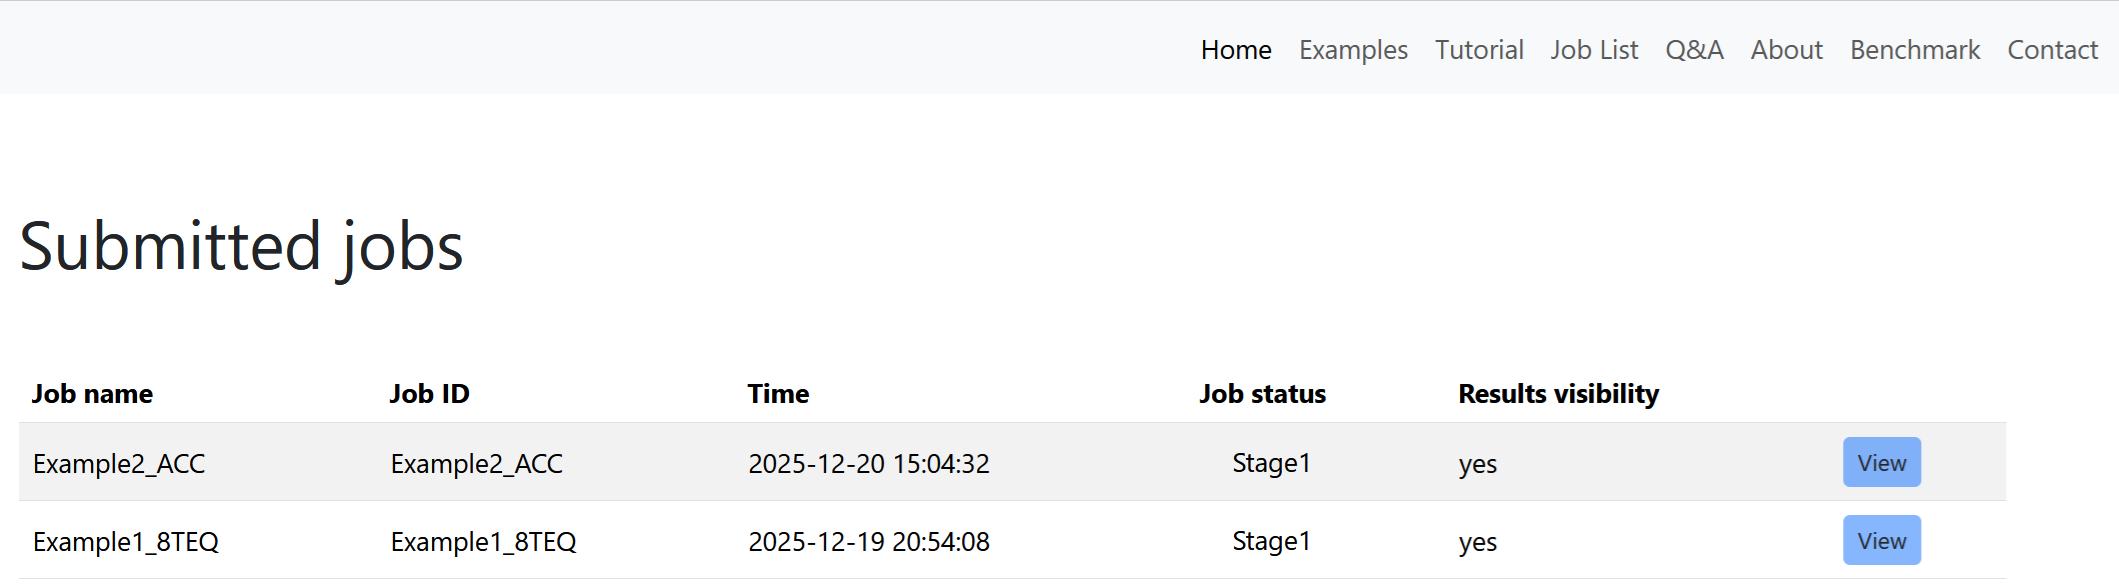The width and height of the screenshot is (2119, 586).
Task: Select timestamp 2025-12-19 20:54:08
Action: [869, 542]
